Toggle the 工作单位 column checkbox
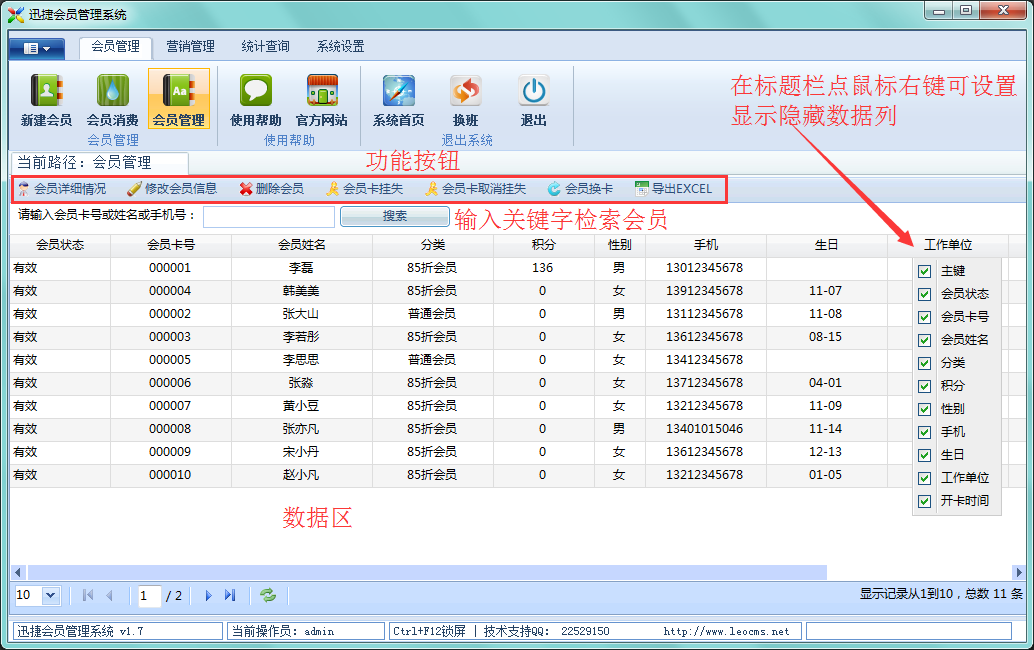Image resolution: width=1034 pixels, height=650 pixels. [925, 478]
